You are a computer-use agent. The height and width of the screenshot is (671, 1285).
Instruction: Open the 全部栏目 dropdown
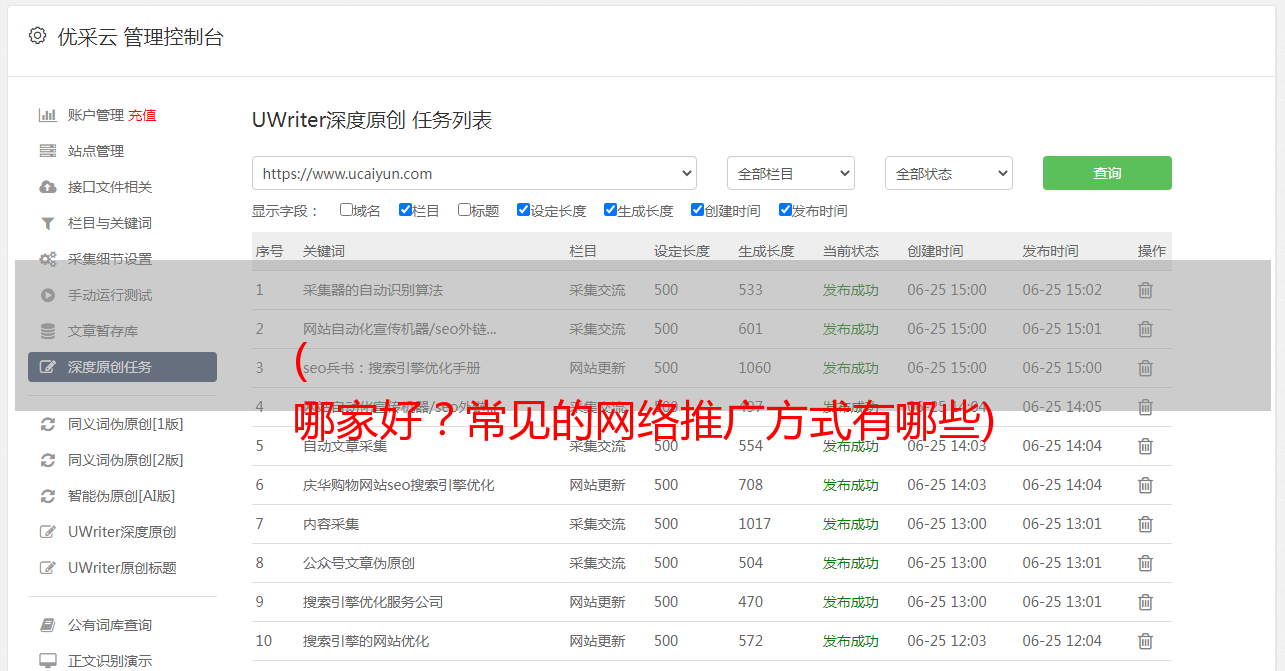[x=791, y=173]
